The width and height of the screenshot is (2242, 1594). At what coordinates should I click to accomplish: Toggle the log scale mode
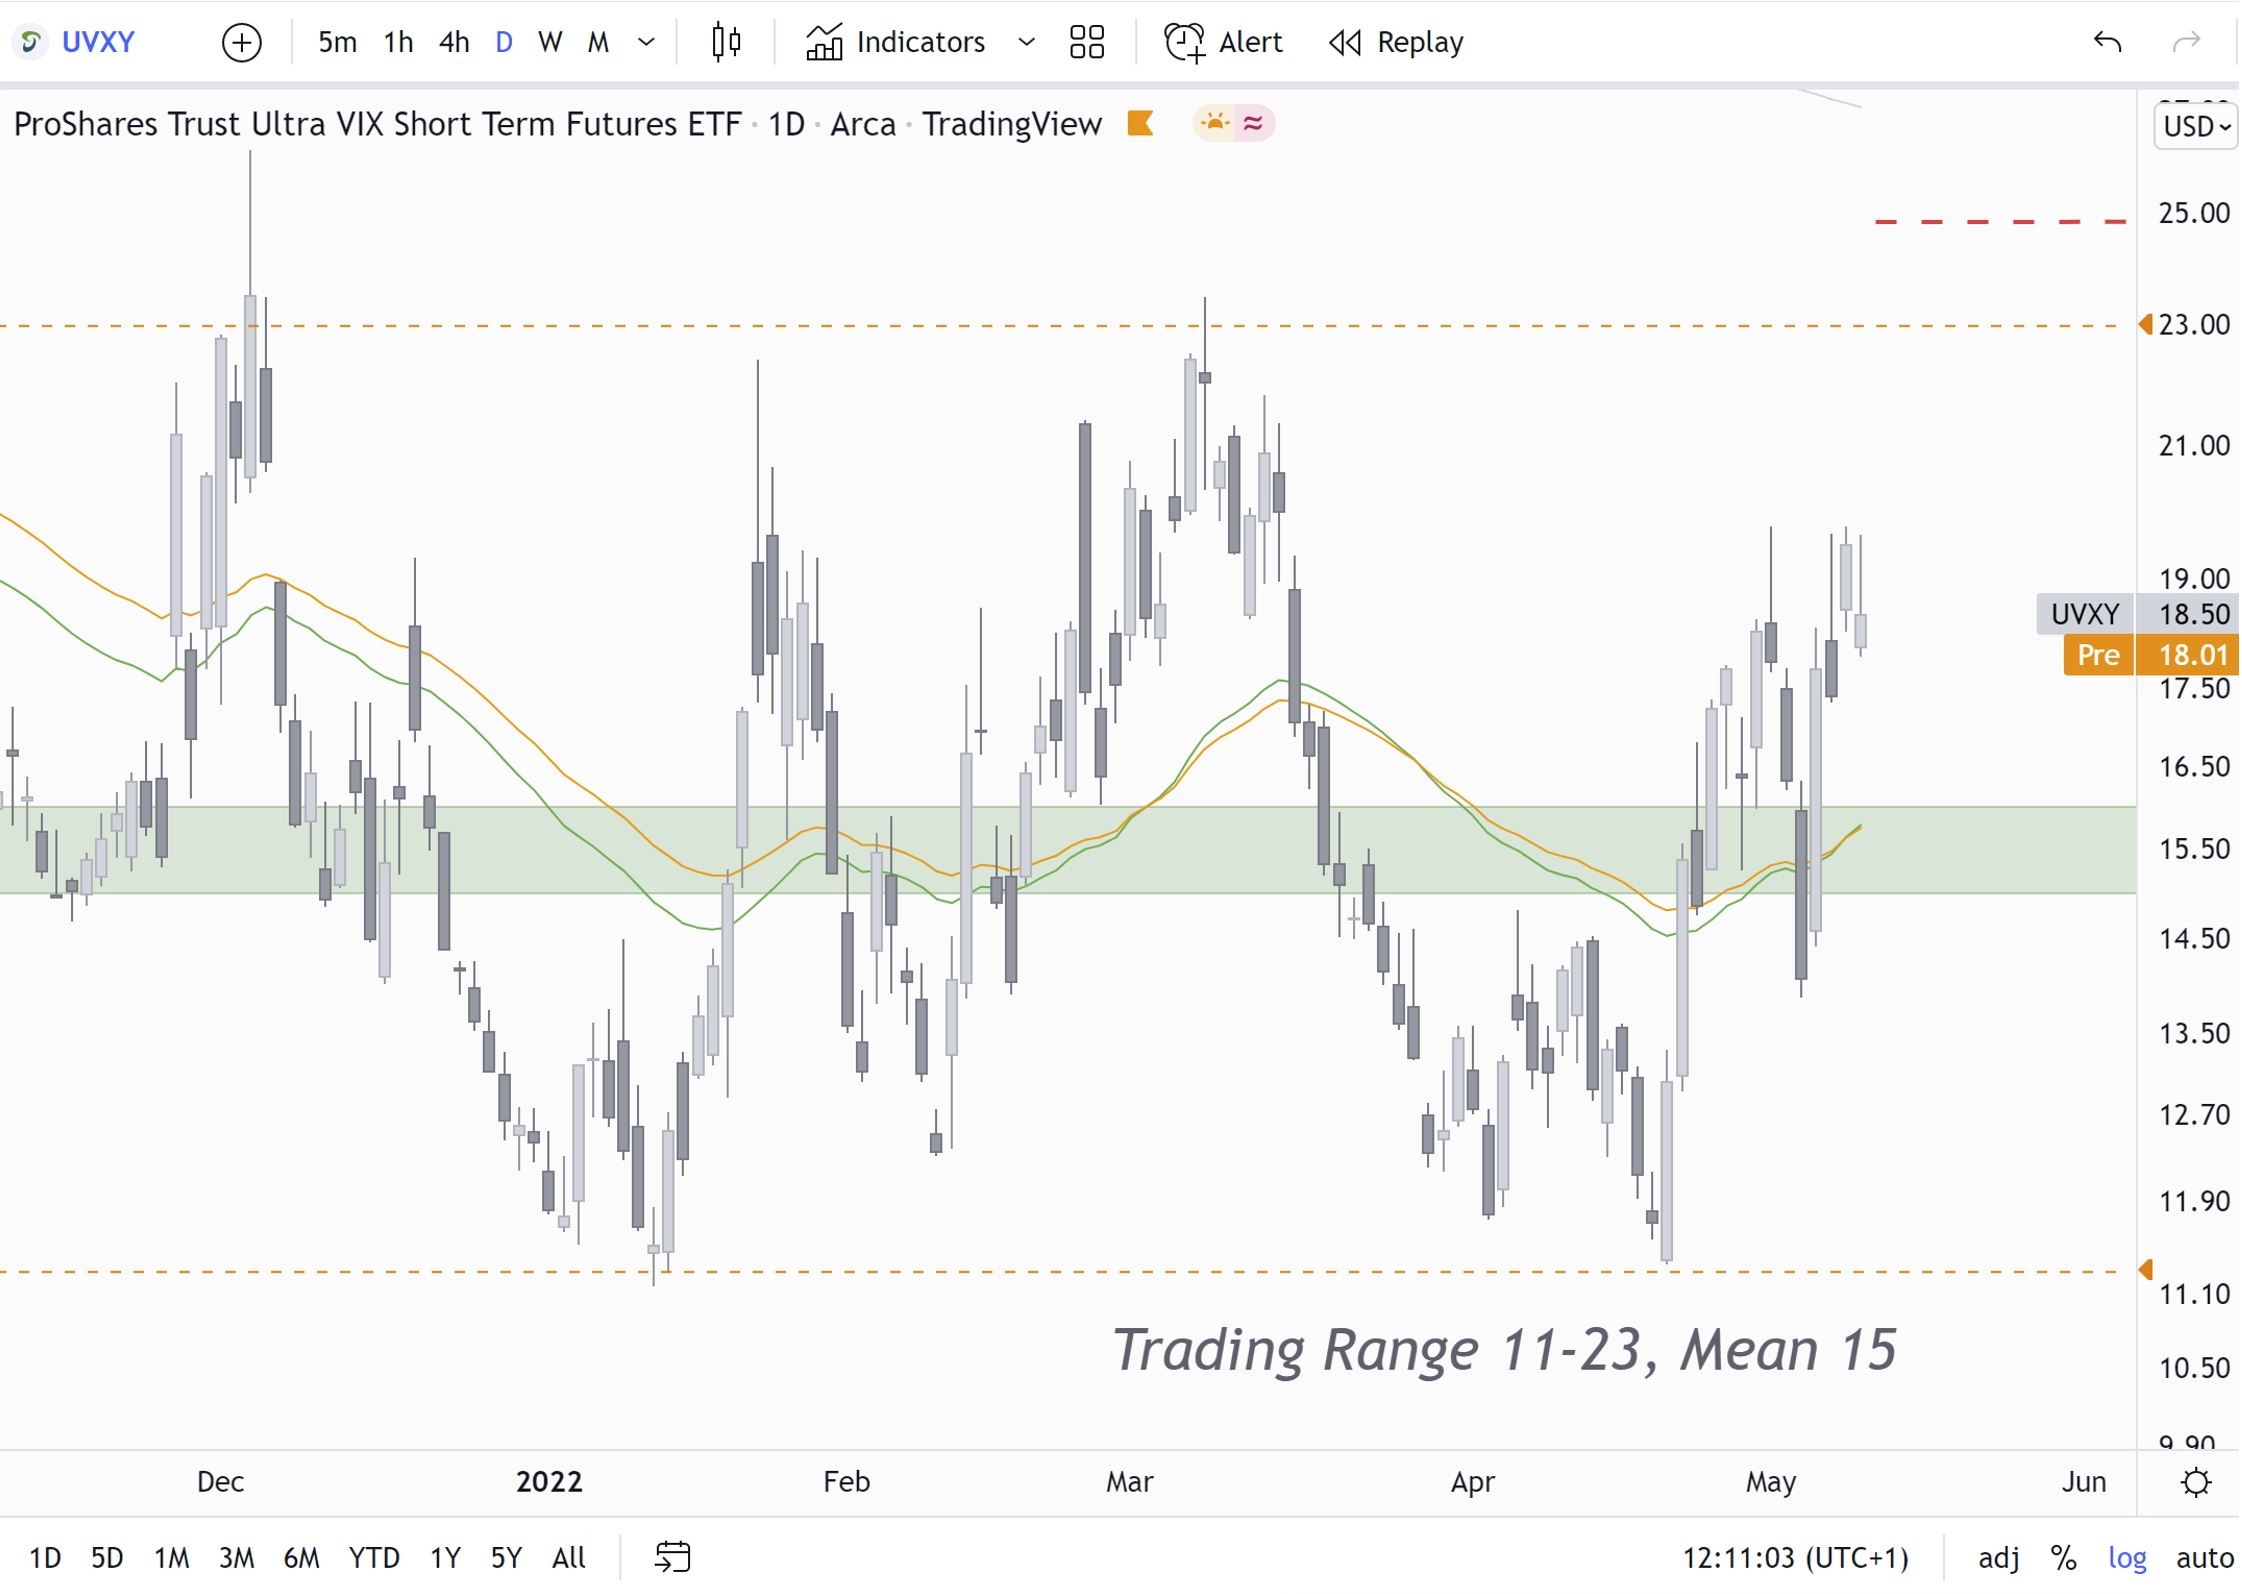pyautogui.click(x=2127, y=1558)
